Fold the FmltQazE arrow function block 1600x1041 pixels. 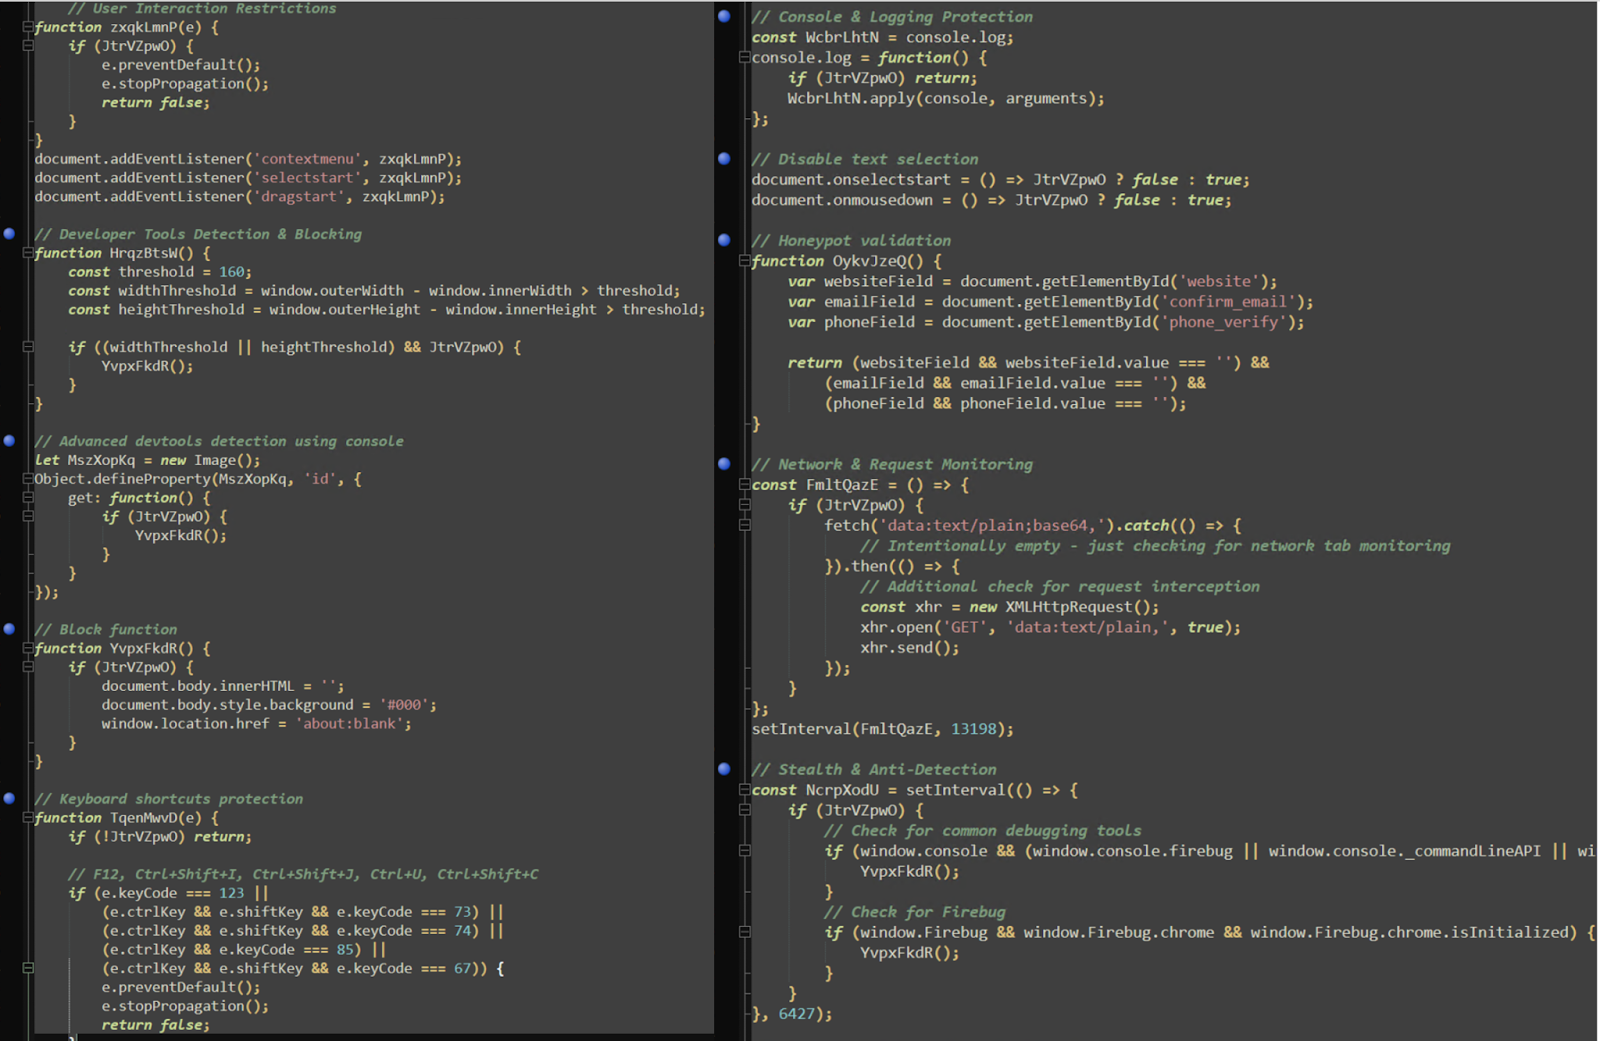pyautogui.click(x=744, y=485)
